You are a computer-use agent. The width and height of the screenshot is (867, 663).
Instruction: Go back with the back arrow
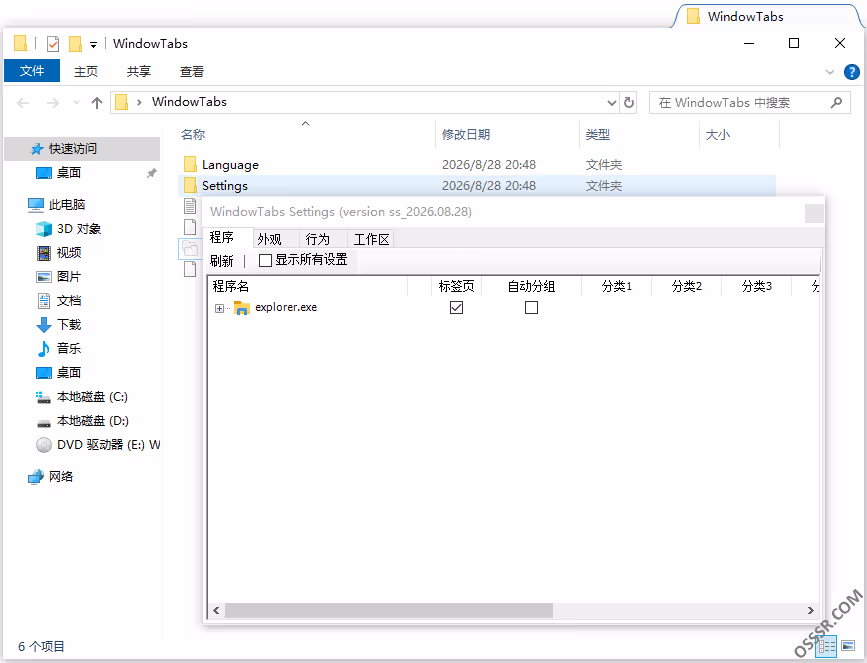(x=23, y=103)
